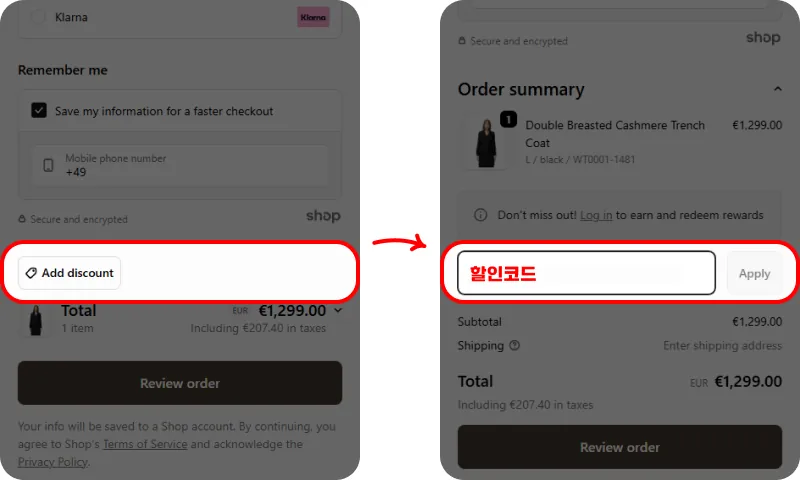Focus the Mobile phone number field
Viewport: 800px width, 480px height.
[190, 165]
